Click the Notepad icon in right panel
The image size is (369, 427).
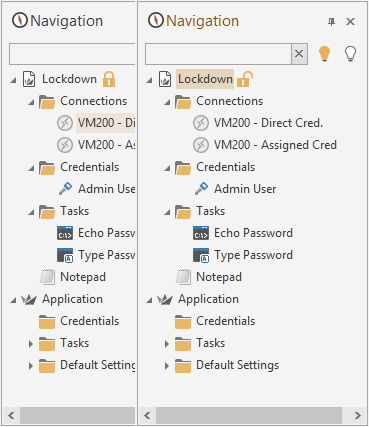pyautogui.click(x=183, y=277)
